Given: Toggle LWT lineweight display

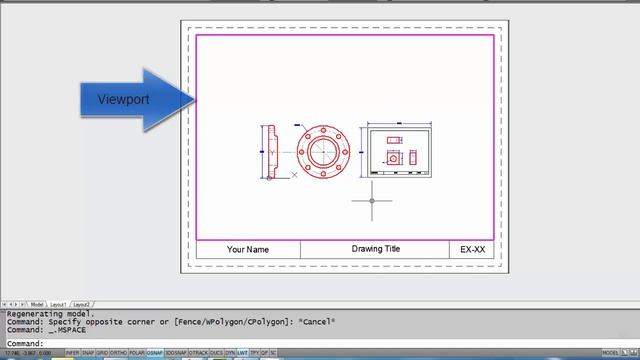Looking at the screenshot, I should click(242, 353).
